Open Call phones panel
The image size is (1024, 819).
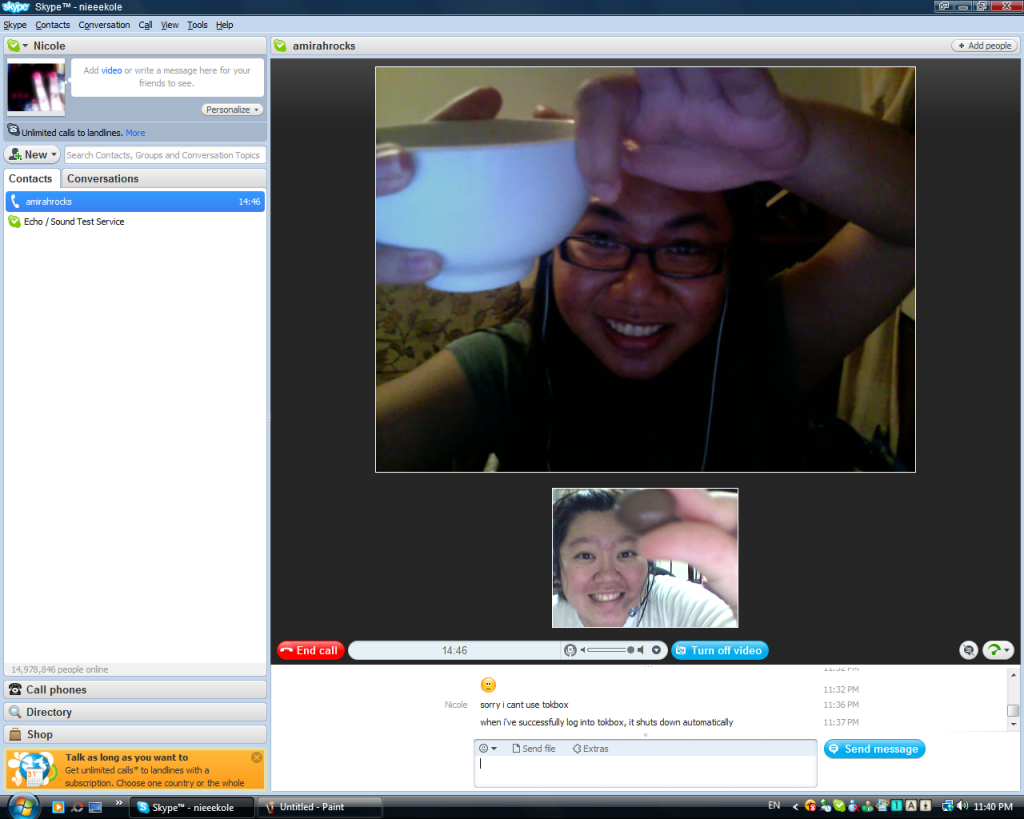[x=135, y=690]
